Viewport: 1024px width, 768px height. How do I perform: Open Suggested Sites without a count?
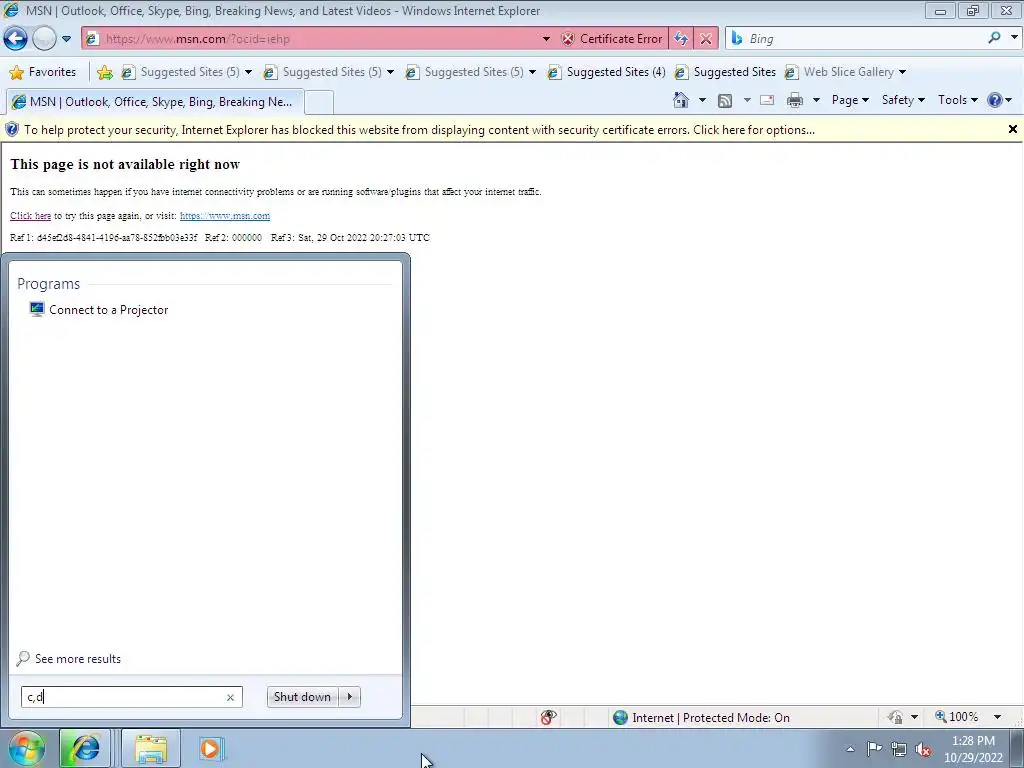pyautogui.click(x=726, y=72)
